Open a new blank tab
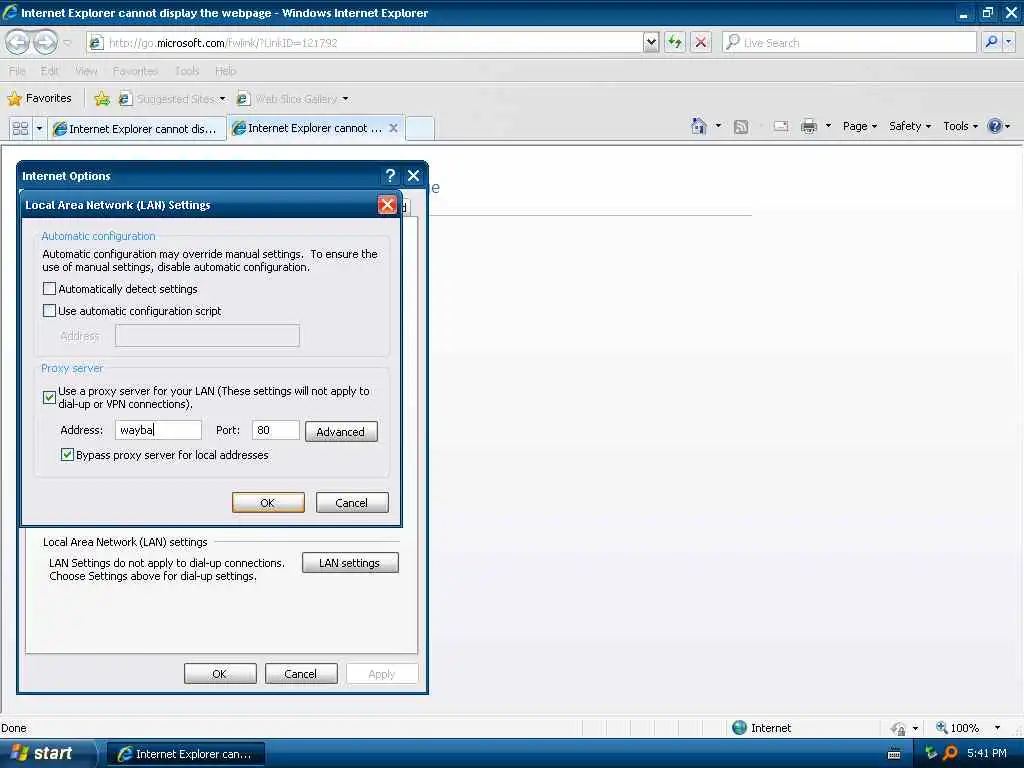The width and height of the screenshot is (1024, 768). coord(420,129)
